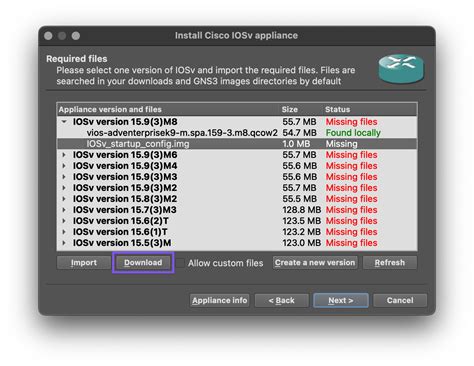Collapse the IOSv version 15.9(3)M8 tree

[64, 122]
